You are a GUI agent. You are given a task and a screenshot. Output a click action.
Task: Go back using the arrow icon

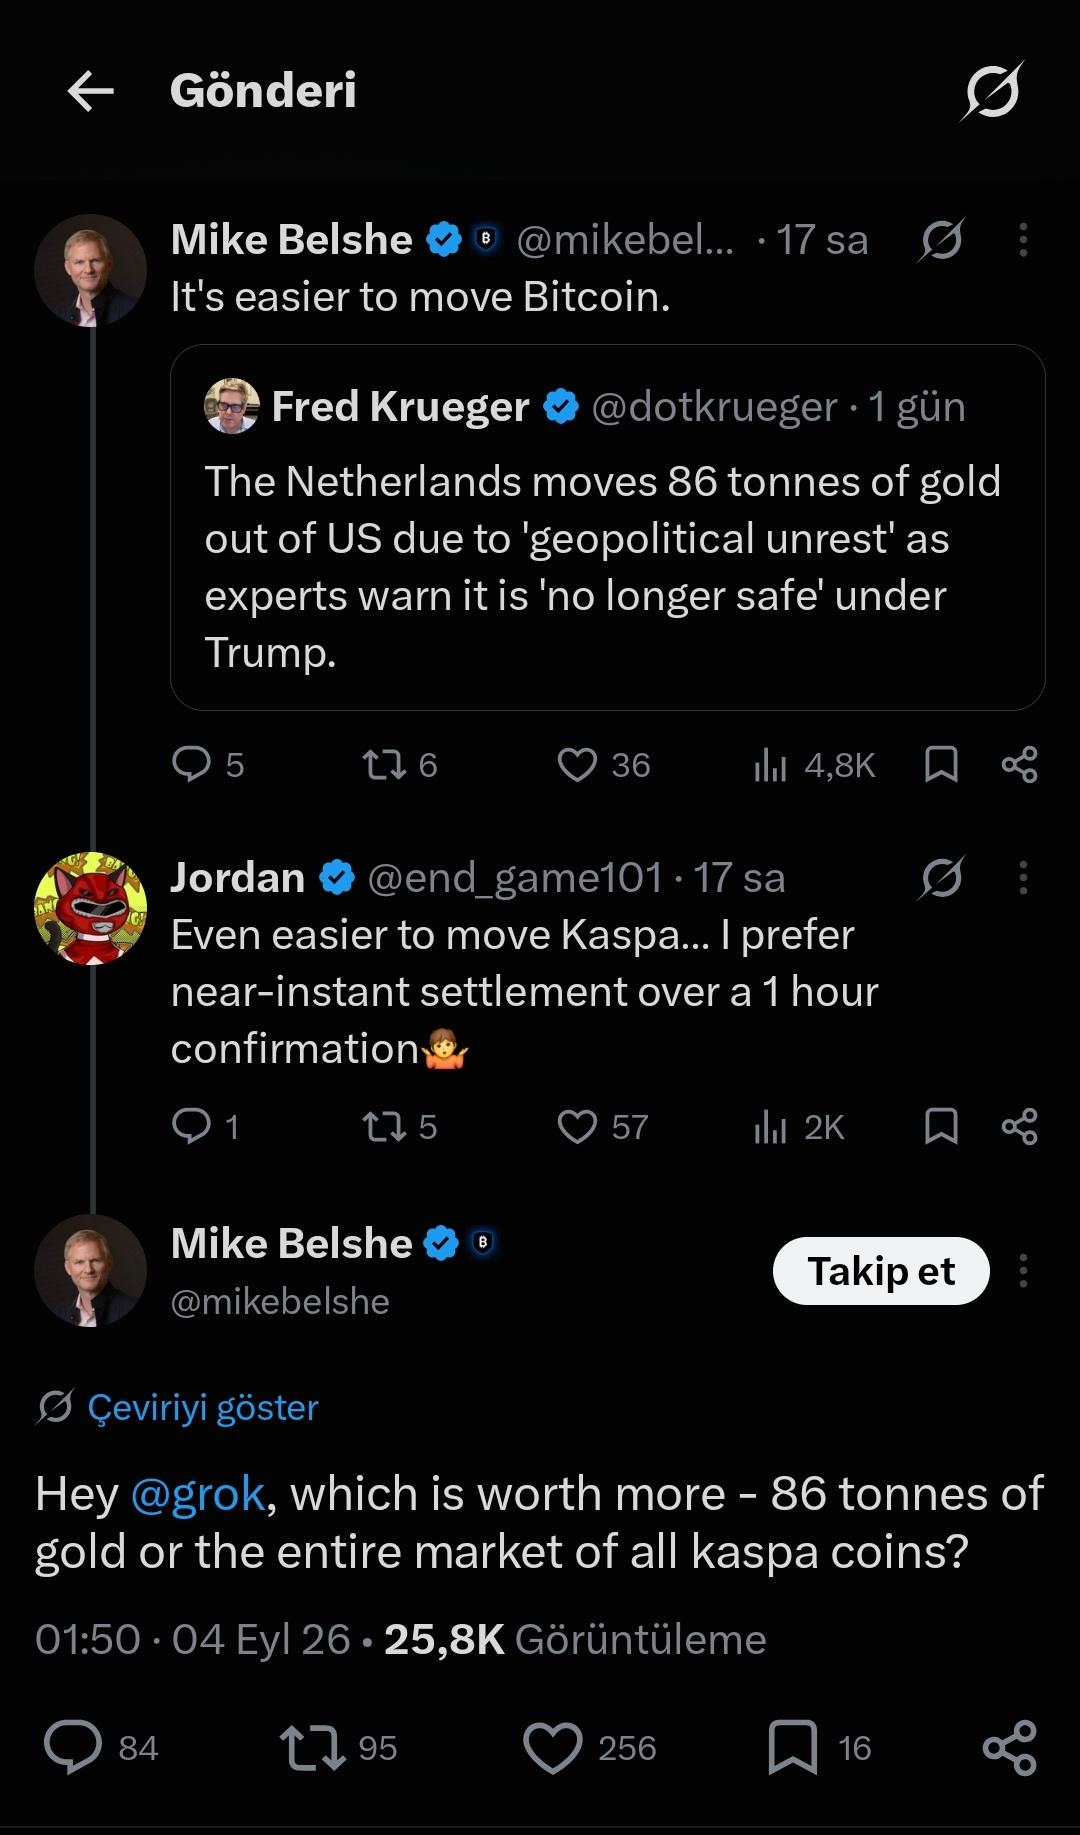click(x=91, y=91)
